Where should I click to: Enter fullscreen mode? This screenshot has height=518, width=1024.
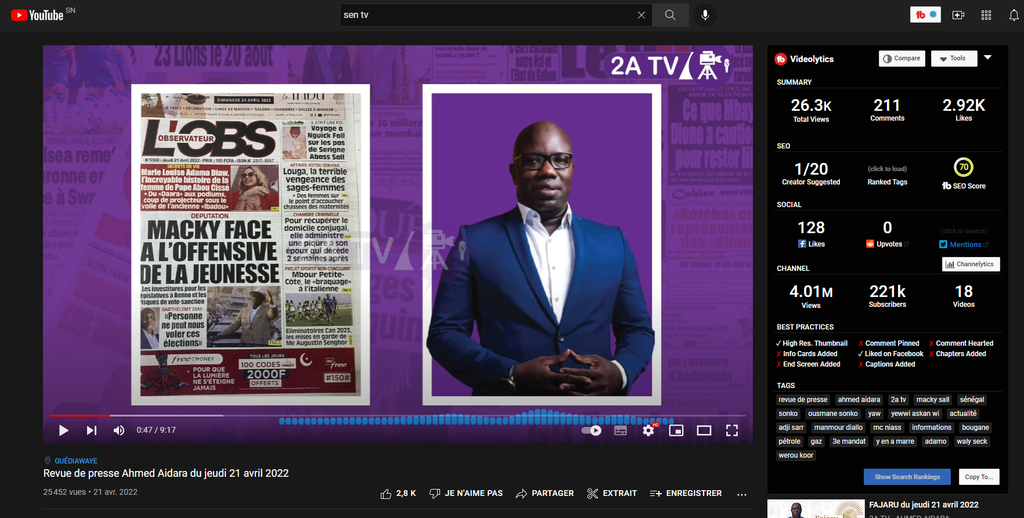732,430
